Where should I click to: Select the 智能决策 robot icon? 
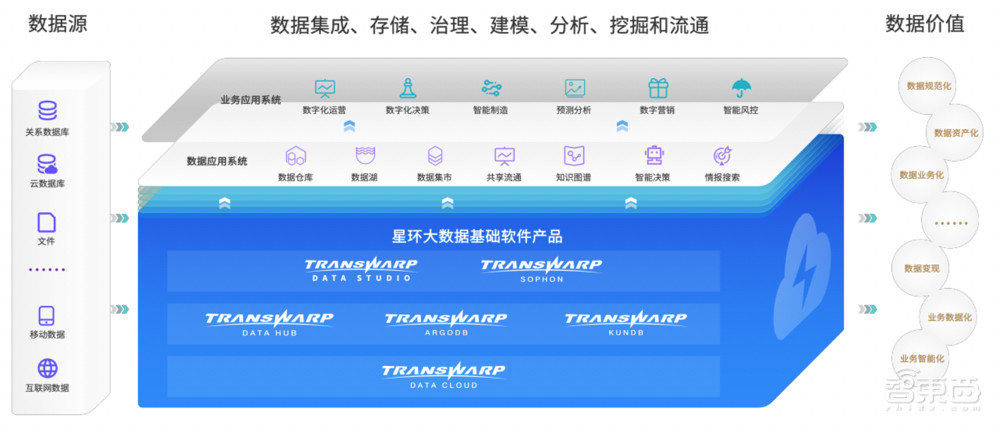pyautogui.click(x=655, y=156)
